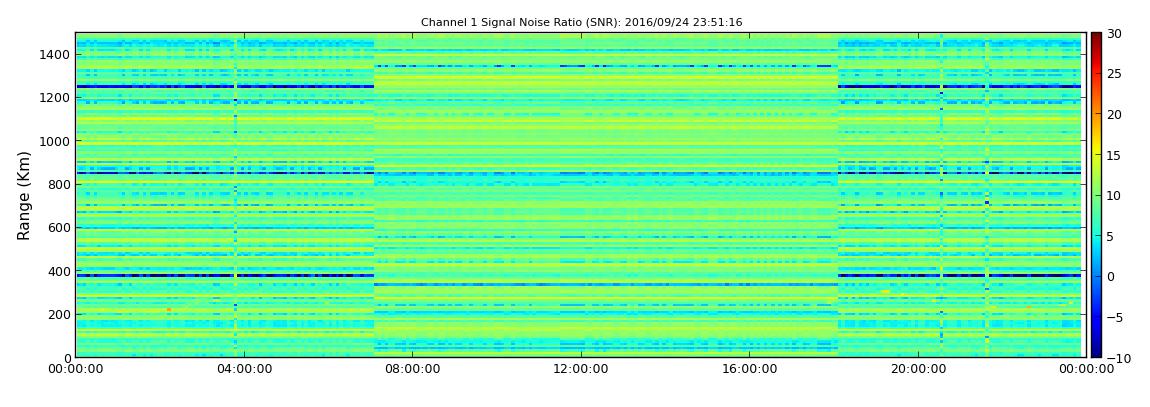Click the colorbar label 30
Viewport: 1150px width, 407px height.
(1114, 33)
